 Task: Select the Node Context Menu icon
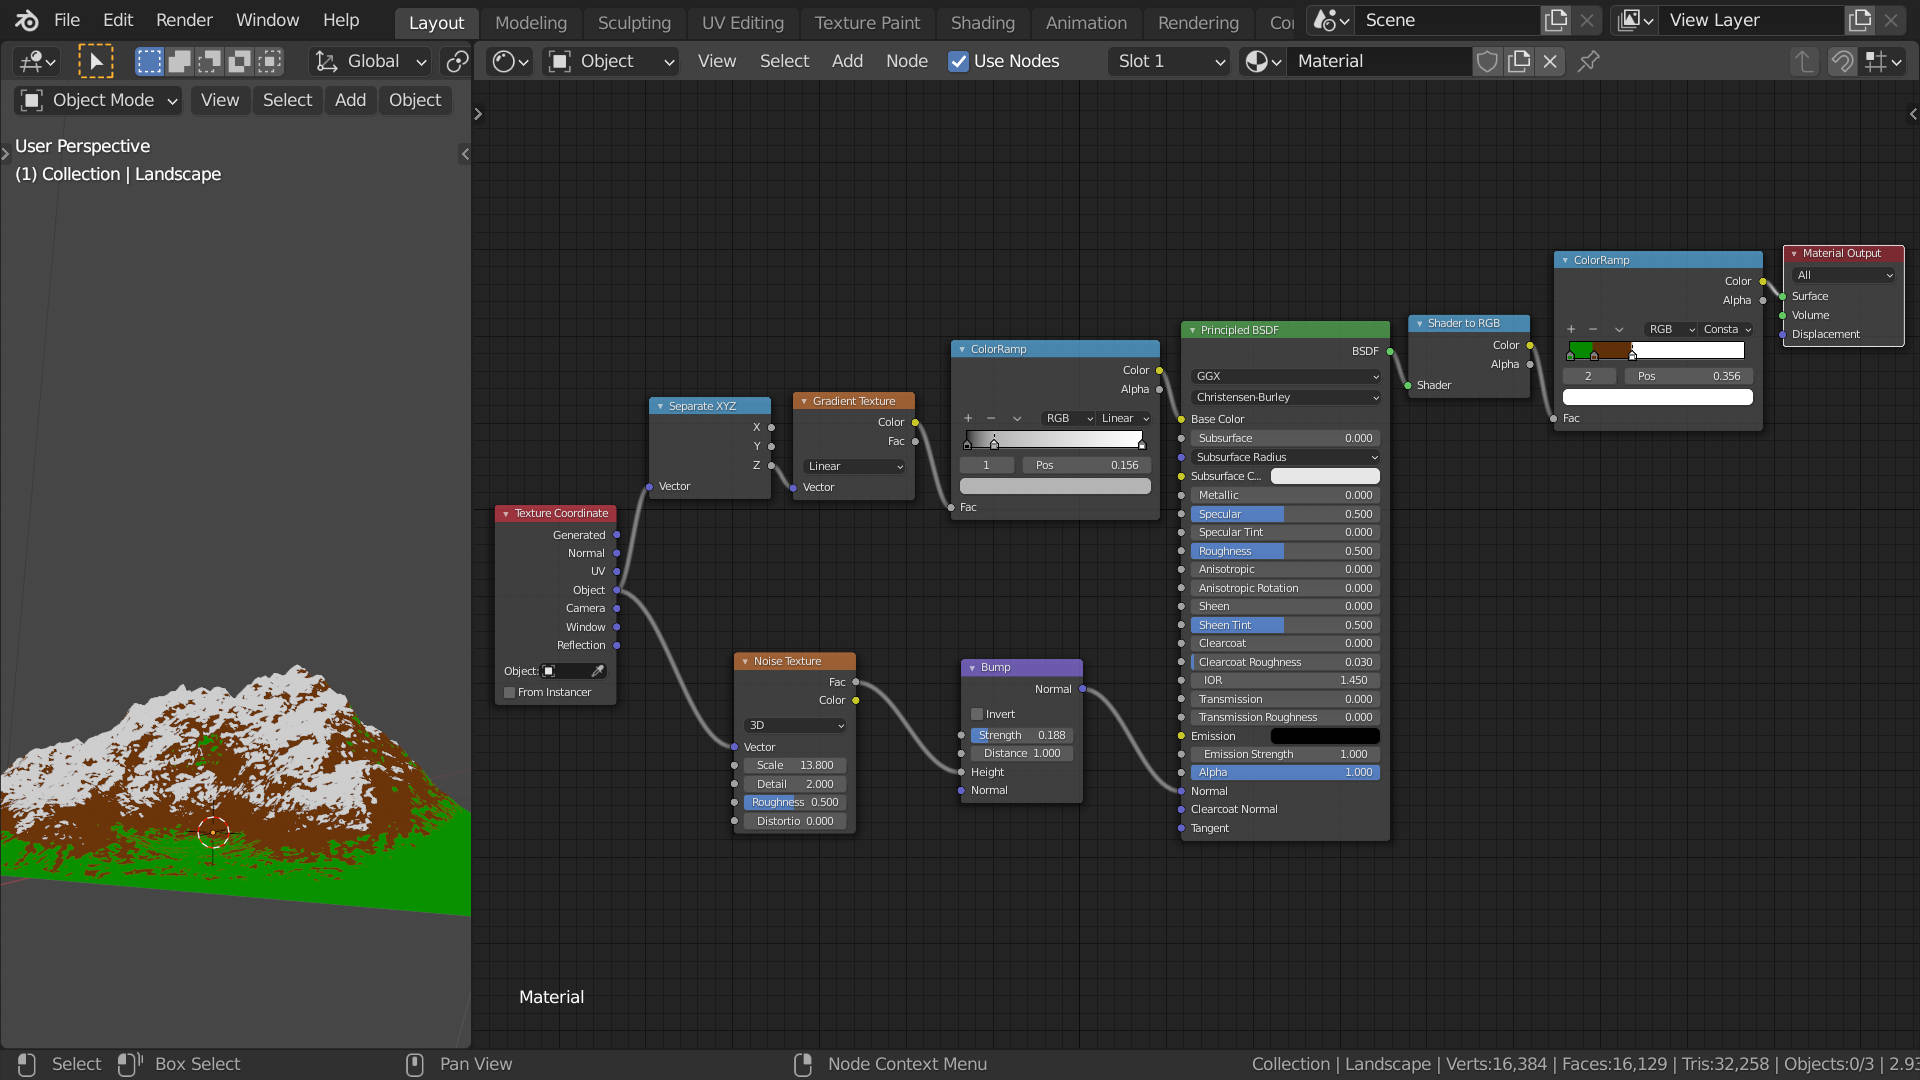[804, 1063]
